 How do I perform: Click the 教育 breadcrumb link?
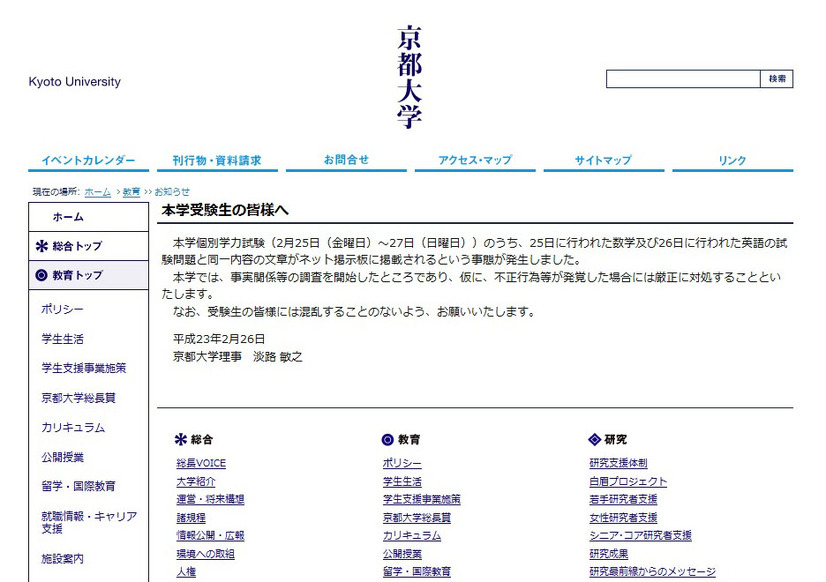point(131,192)
